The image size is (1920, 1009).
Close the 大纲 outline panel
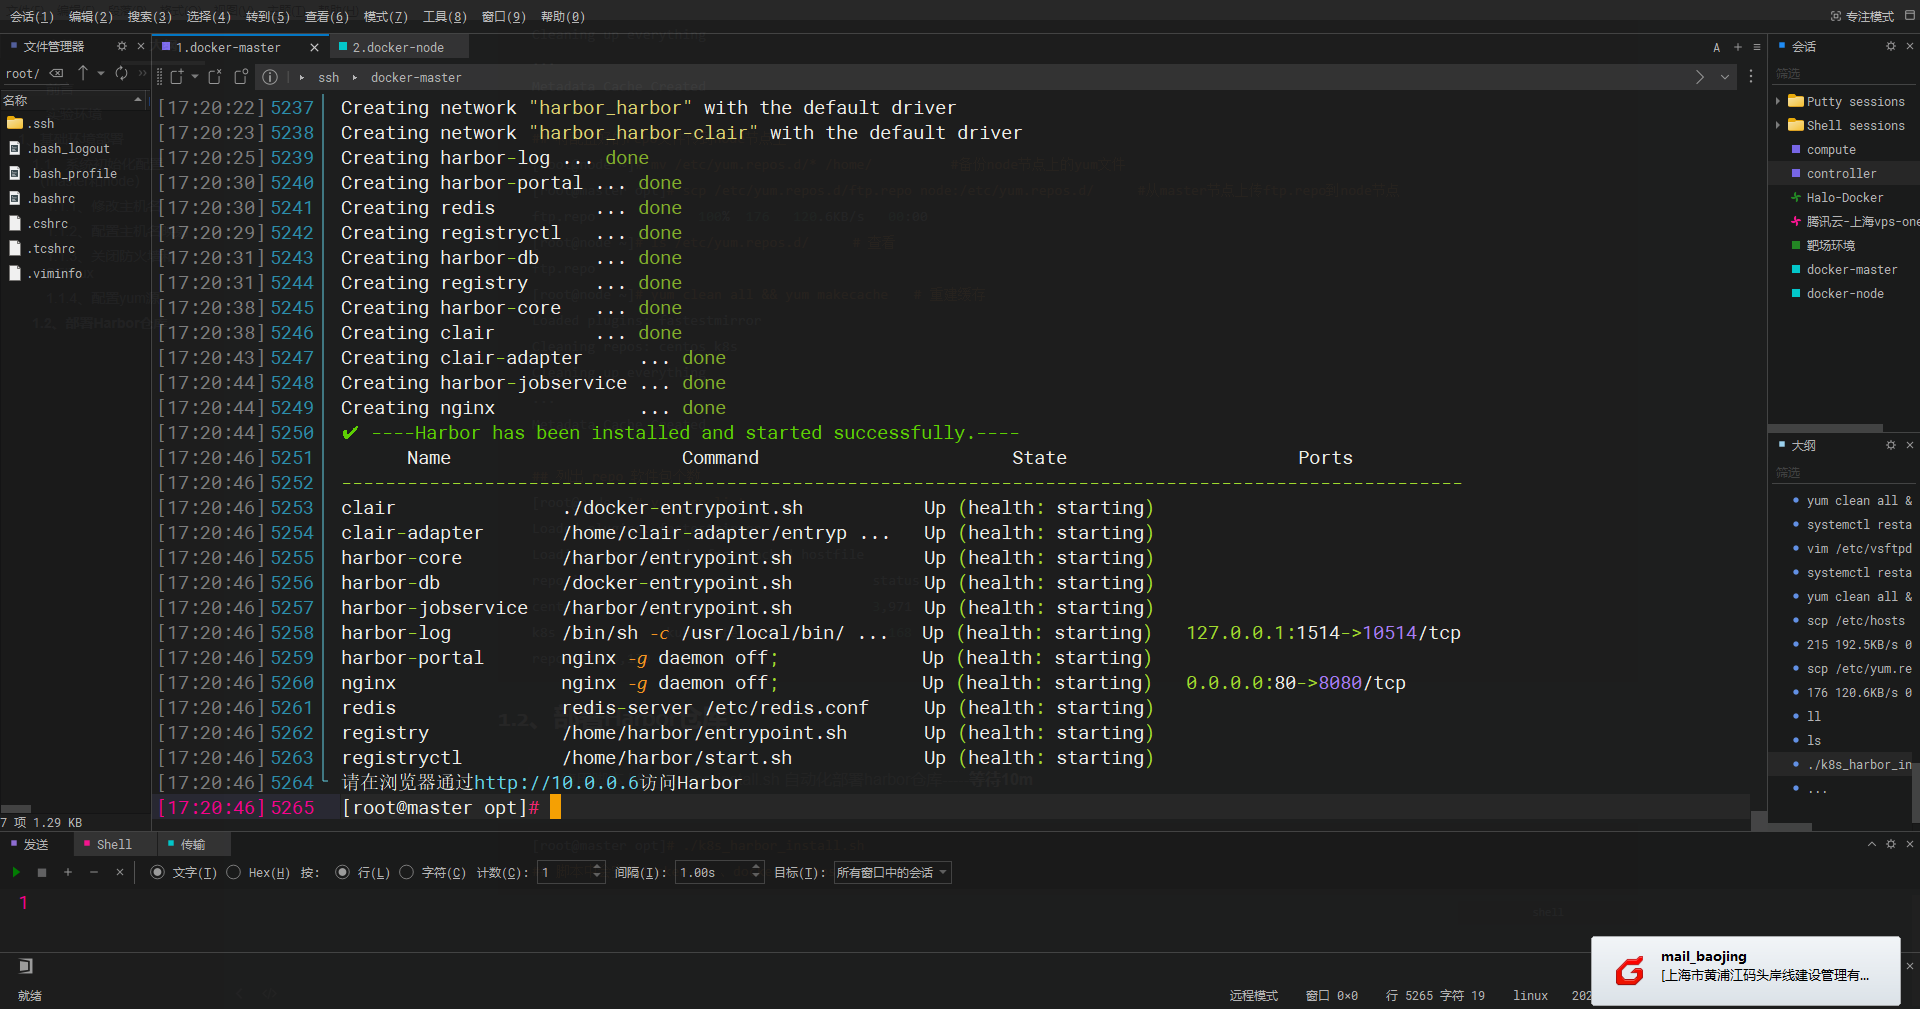(x=1909, y=445)
